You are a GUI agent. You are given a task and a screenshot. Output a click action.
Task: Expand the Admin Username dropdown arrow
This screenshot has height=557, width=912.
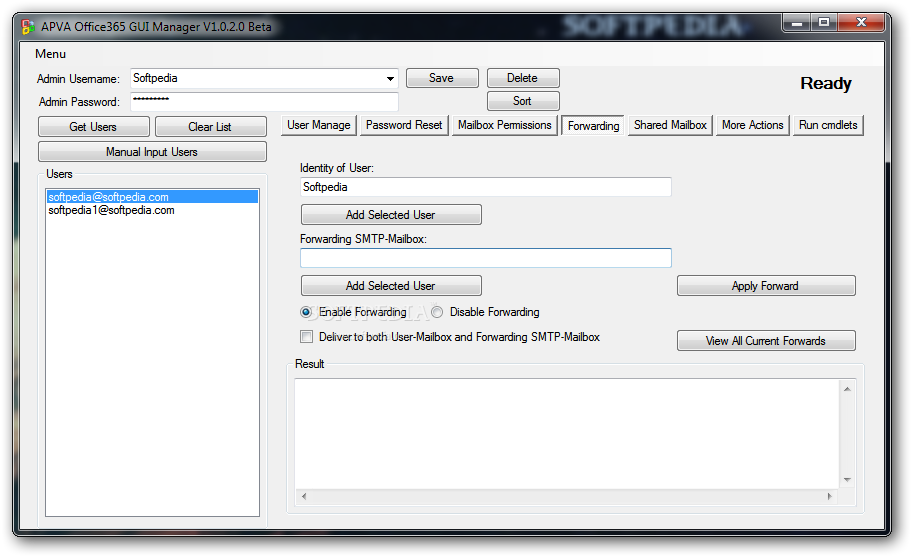click(x=390, y=78)
